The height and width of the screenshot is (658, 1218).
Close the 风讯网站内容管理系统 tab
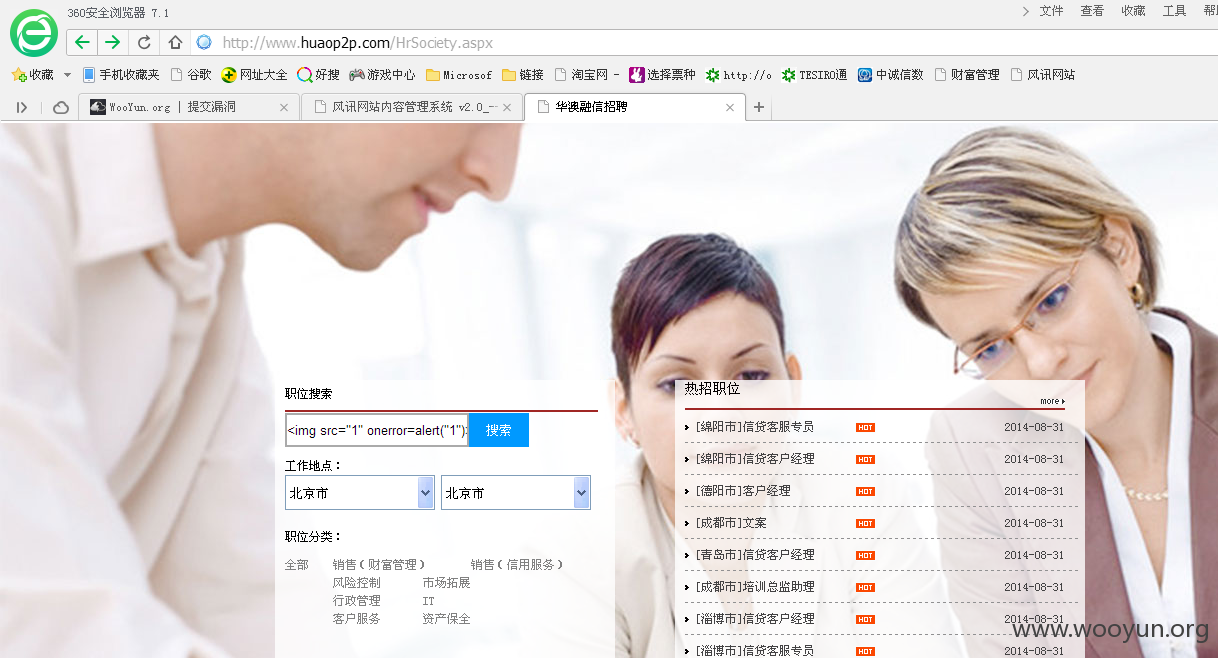[507, 107]
